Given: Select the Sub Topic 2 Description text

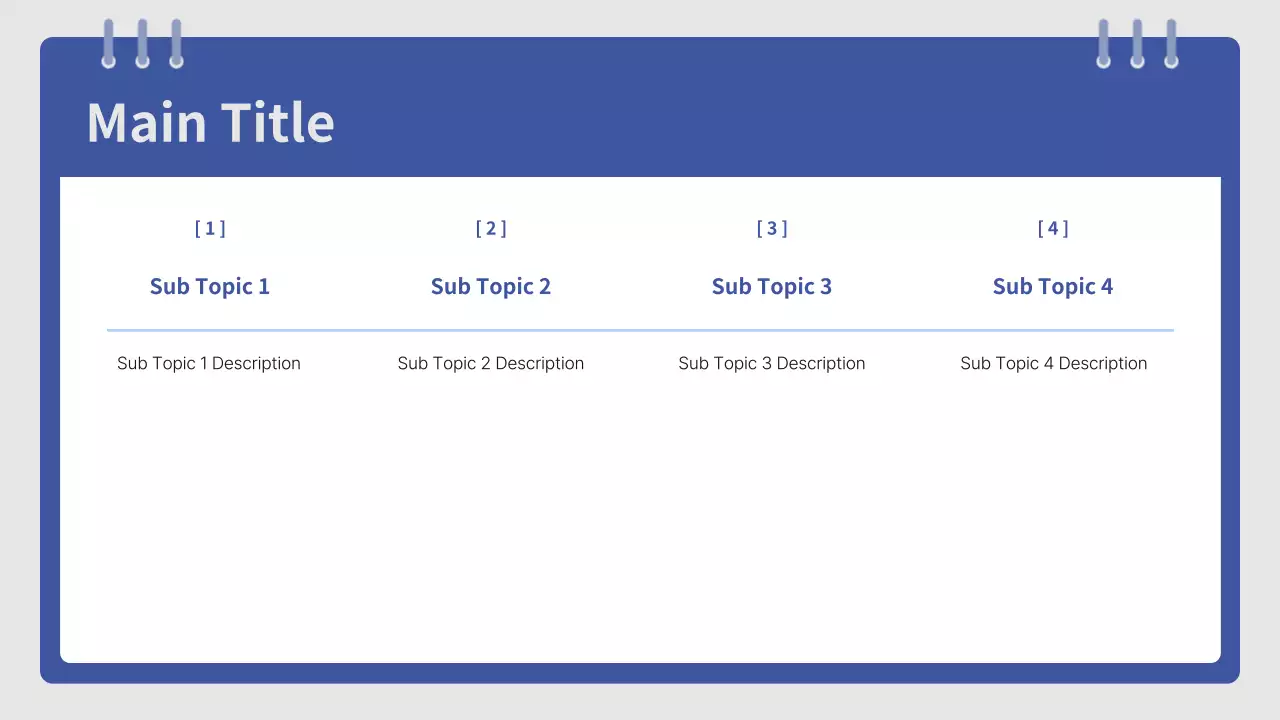Looking at the screenshot, I should (x=491, y=363).
